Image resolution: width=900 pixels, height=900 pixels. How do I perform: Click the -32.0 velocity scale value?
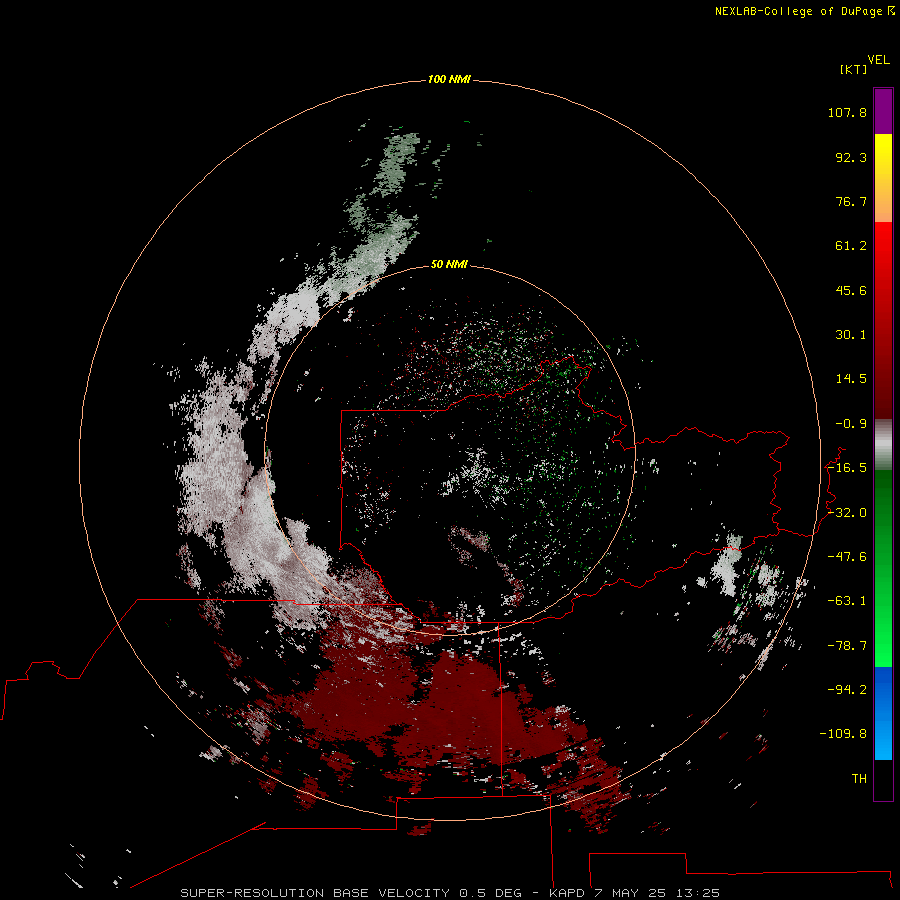point(847,513)
